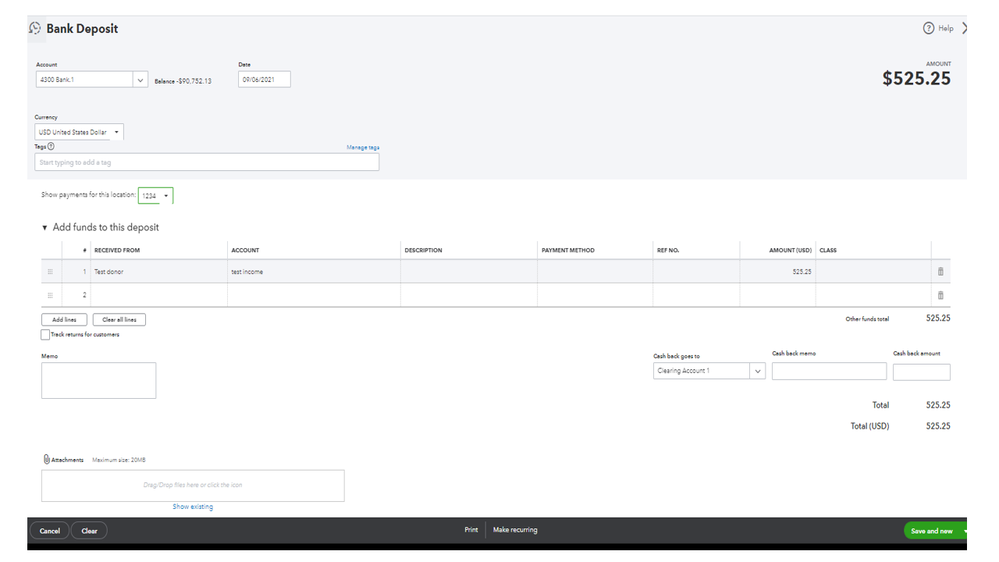The height and width of the screenshot is (562, 999).
Task: Click the Cash back memo field
Action: pos(829,371)
